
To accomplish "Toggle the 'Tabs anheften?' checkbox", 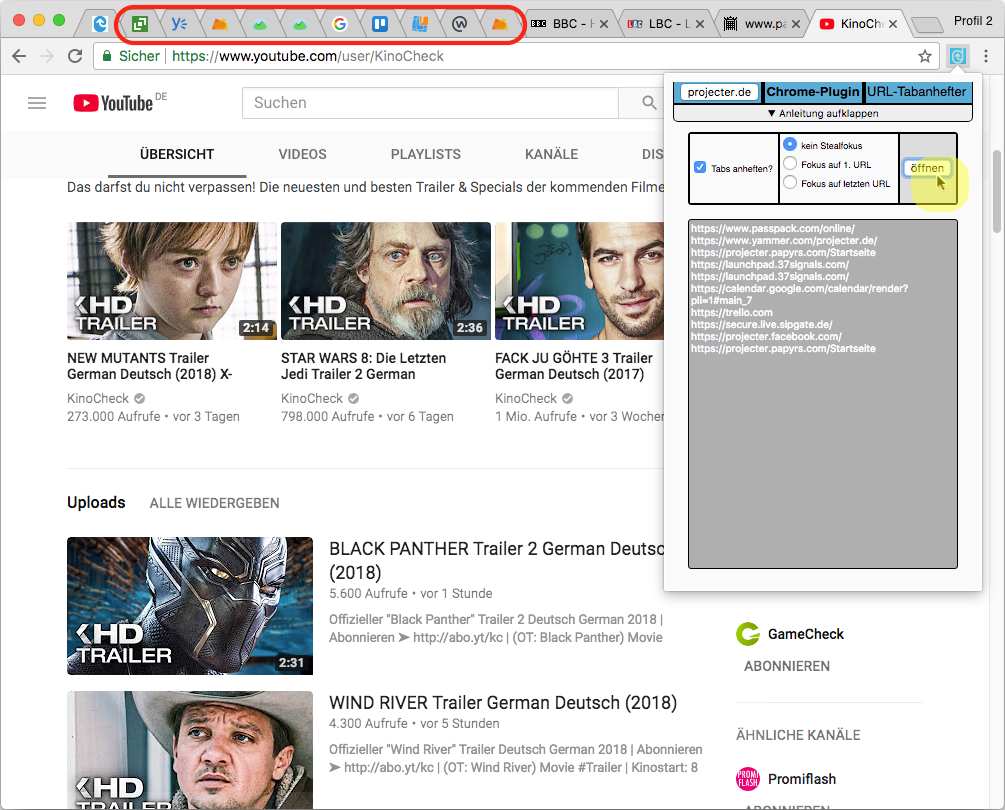I will pos(700,168).
